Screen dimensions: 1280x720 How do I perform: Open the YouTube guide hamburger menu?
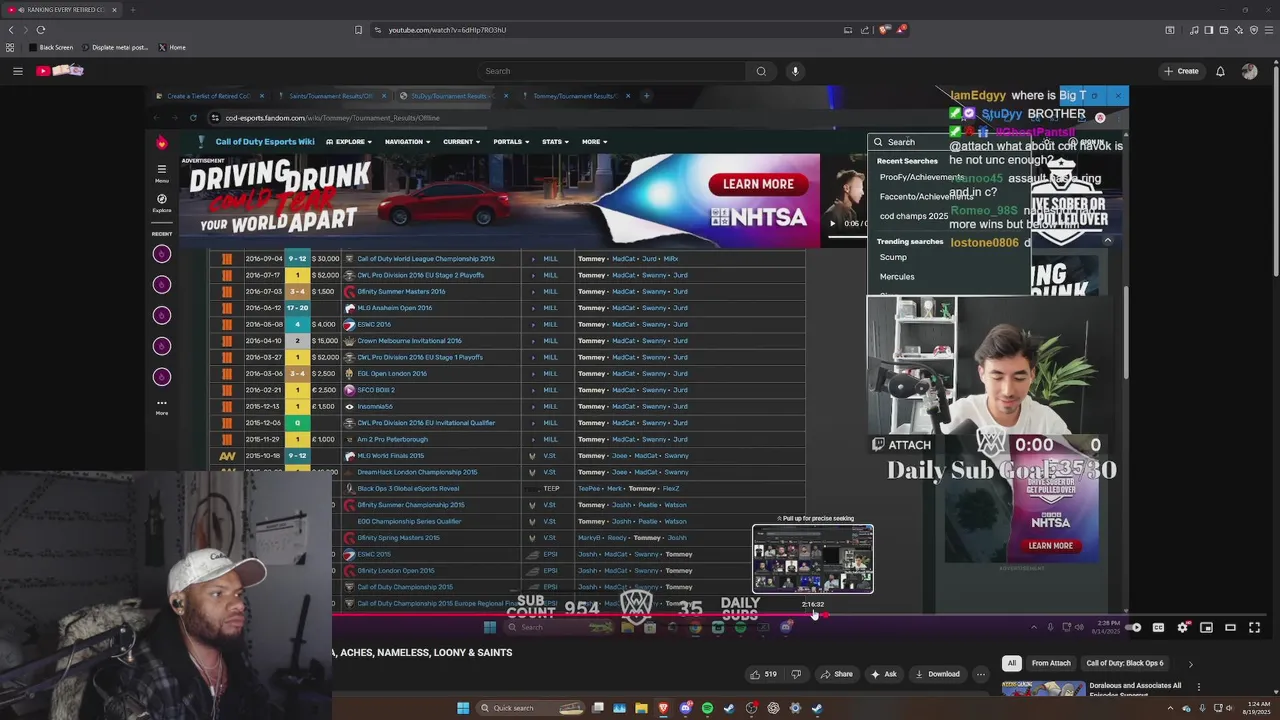coord(17,71)
